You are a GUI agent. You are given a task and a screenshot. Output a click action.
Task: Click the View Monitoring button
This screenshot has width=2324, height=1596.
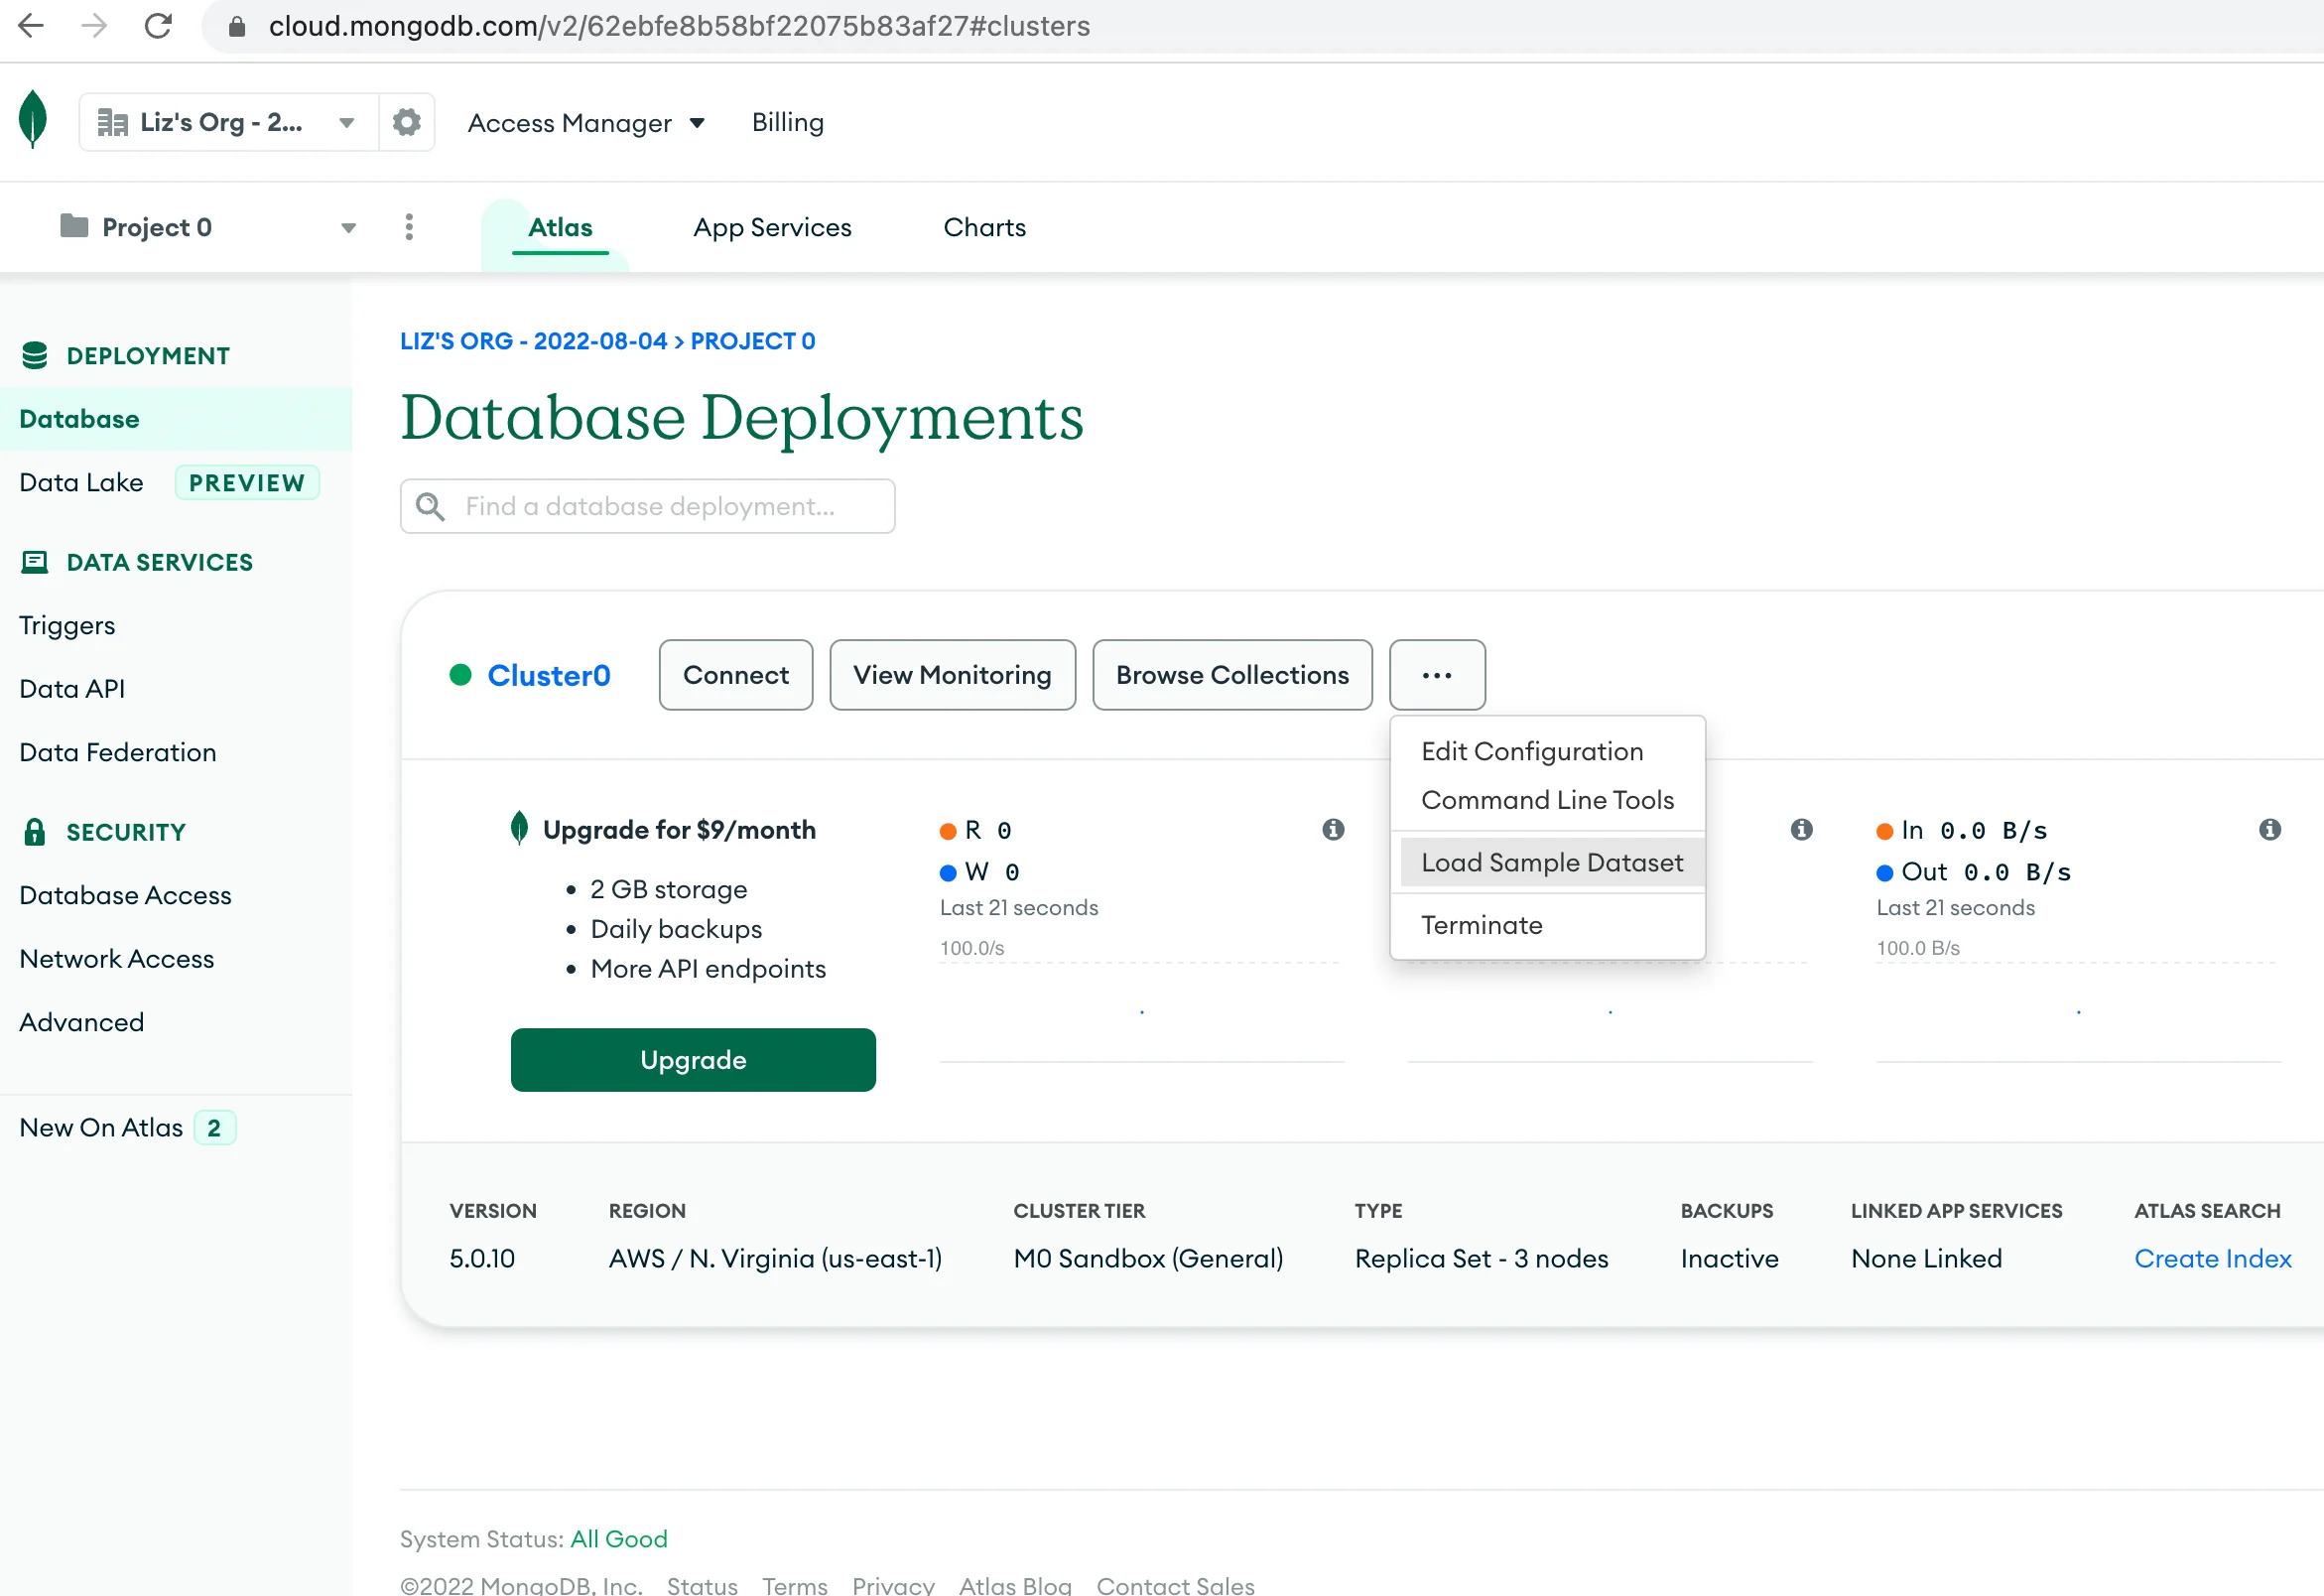[952, 675]
